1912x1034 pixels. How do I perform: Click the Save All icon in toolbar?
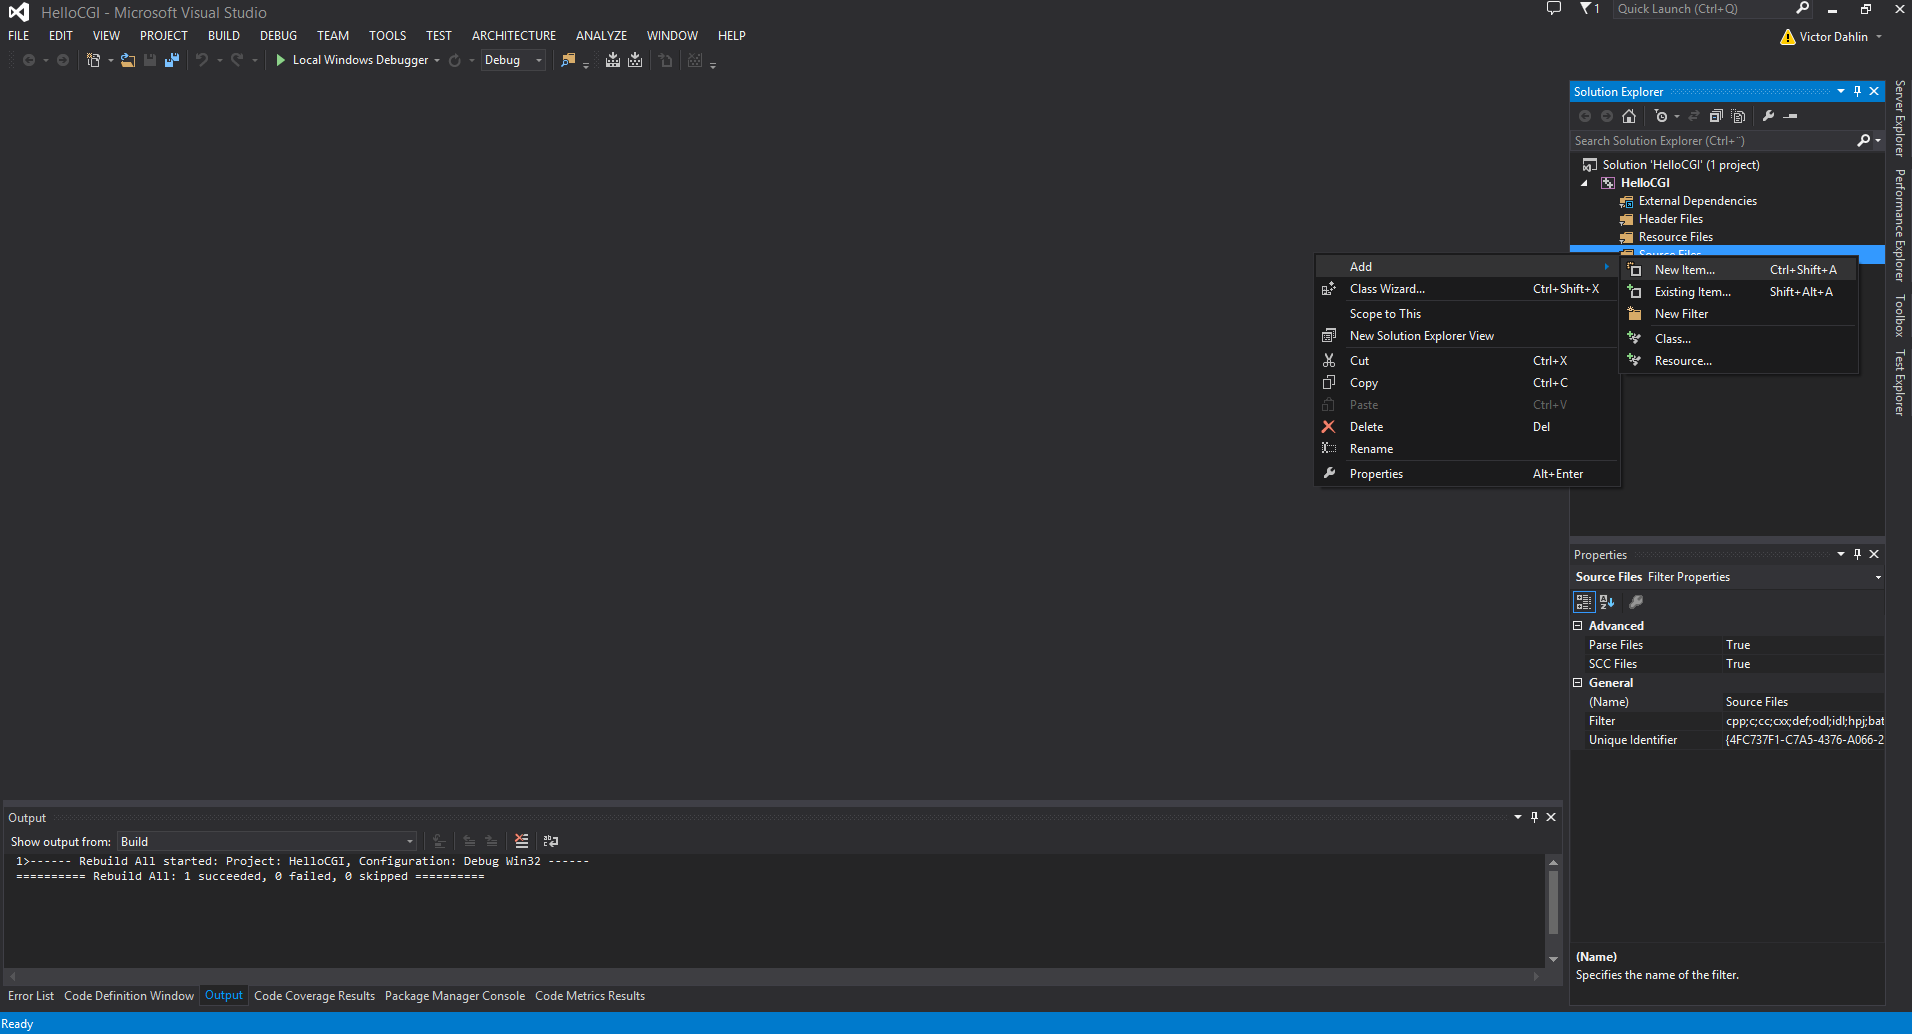tap(172, 60)
